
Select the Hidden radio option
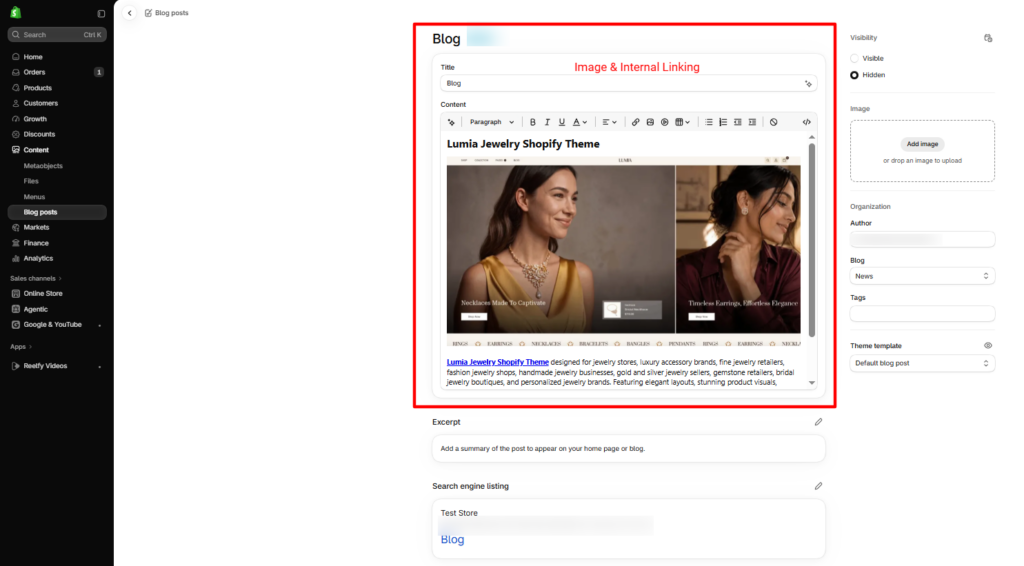tap(854, 75)
